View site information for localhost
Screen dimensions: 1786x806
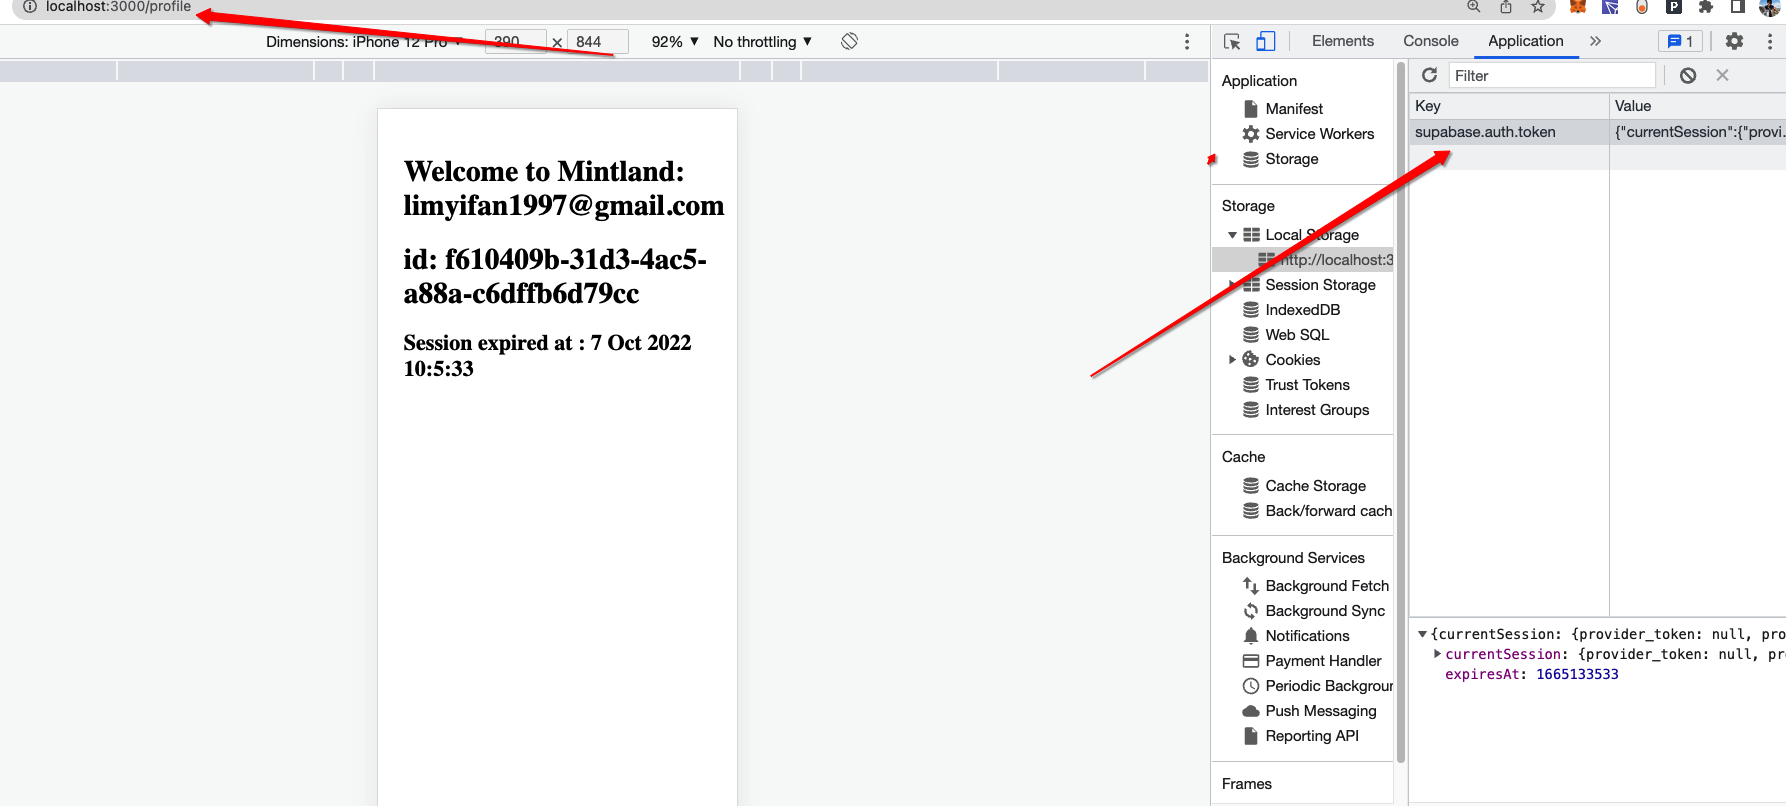tap(30, 6)
